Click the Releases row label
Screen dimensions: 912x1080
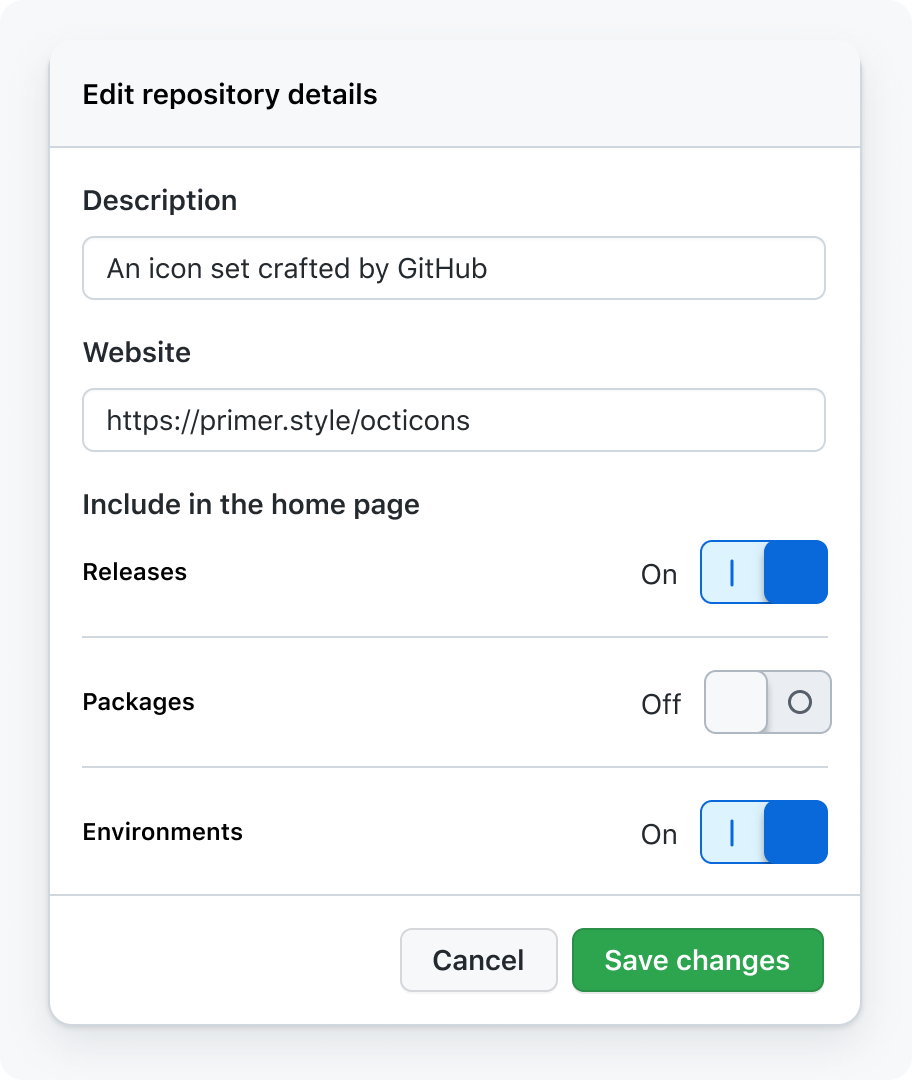135,572
